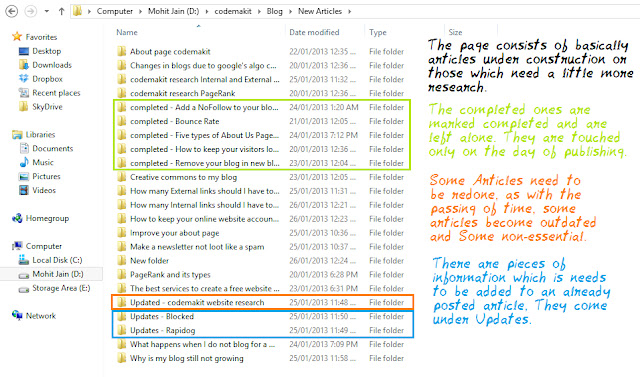Image resolution: width=640 pixels, height=377 pixels.
Task: Select PageRank and its types folder
Action: (x=170, y=275)
